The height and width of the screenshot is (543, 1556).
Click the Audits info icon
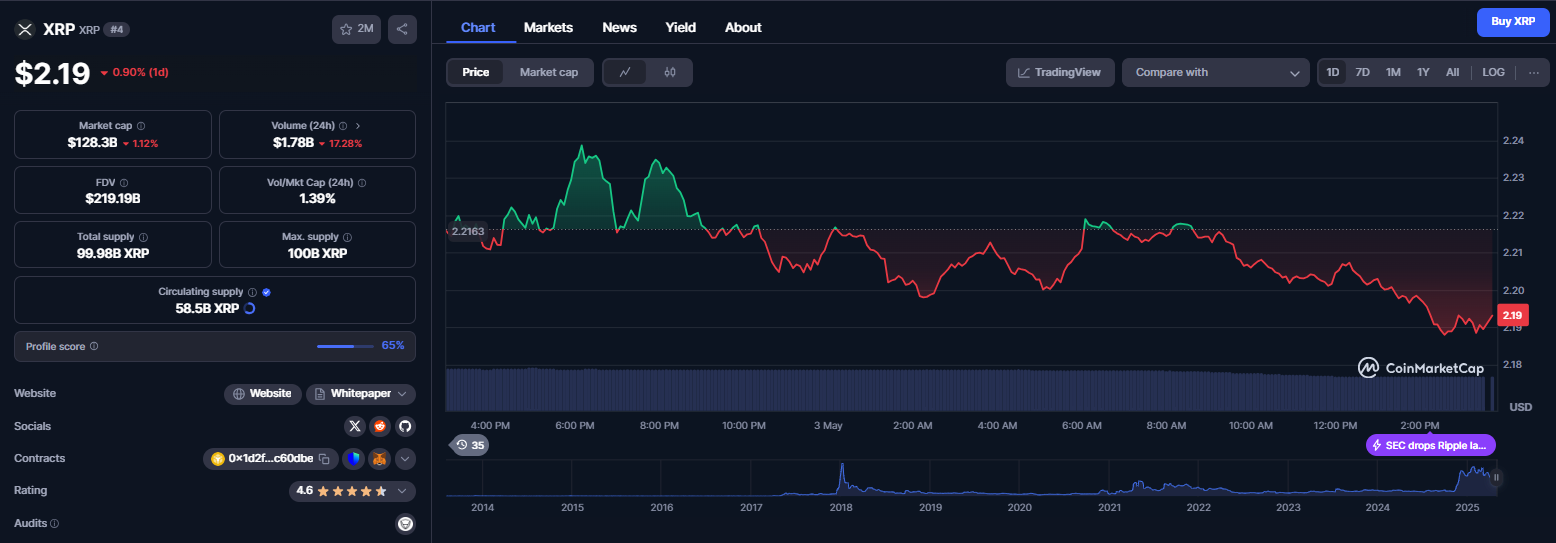[54, 523]
